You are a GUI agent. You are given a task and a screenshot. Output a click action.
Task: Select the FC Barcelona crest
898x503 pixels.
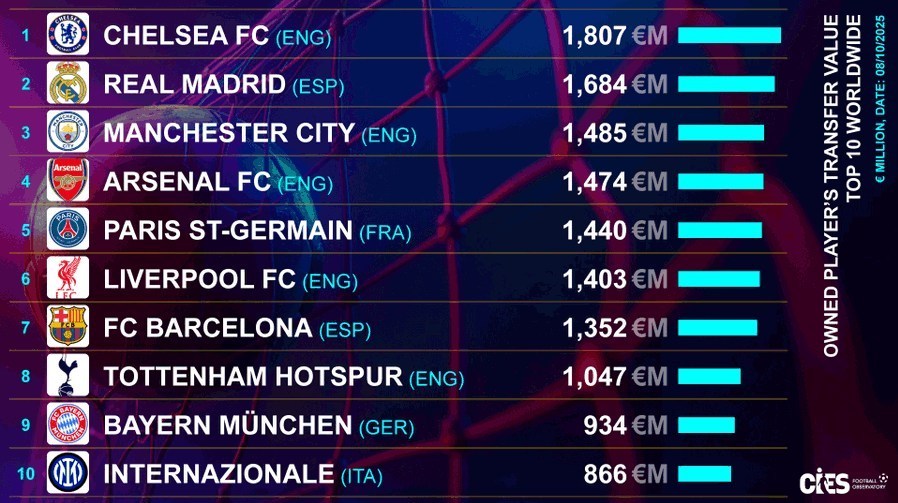point(68,327)
